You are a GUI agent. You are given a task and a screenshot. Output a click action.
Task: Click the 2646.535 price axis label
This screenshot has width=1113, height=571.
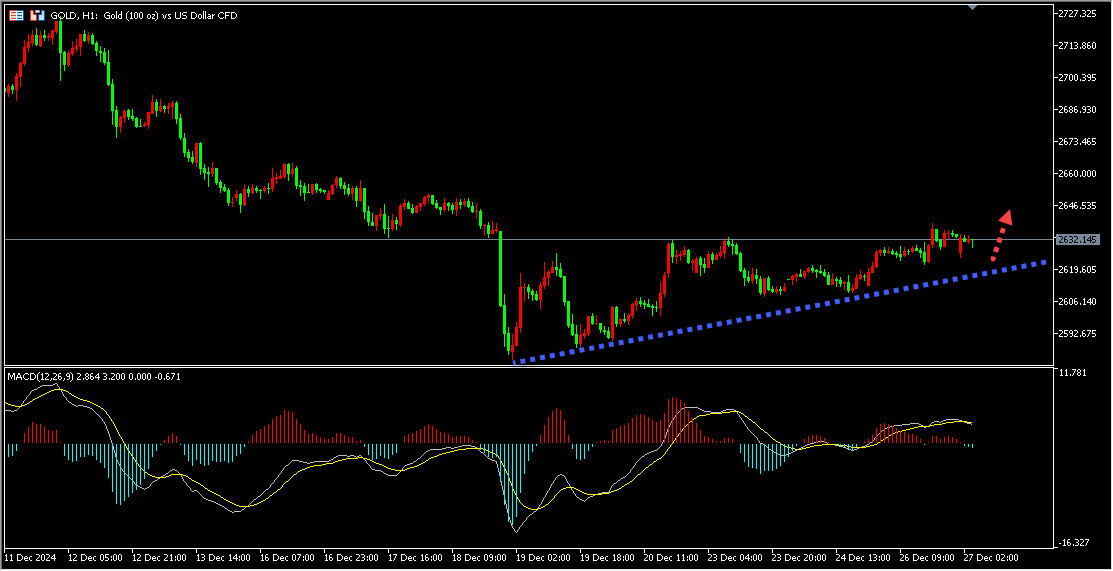tap(1078, 206)
